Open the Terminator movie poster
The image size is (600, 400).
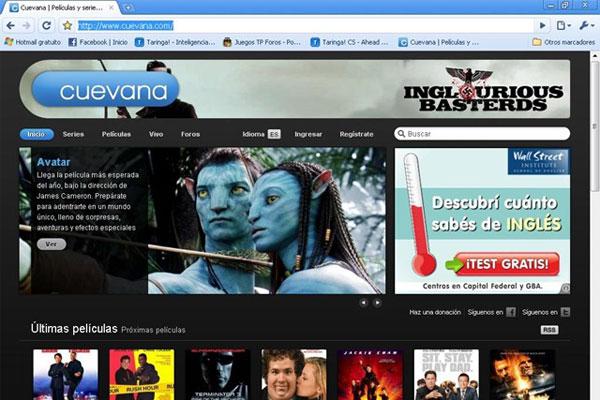pos(218,374)
